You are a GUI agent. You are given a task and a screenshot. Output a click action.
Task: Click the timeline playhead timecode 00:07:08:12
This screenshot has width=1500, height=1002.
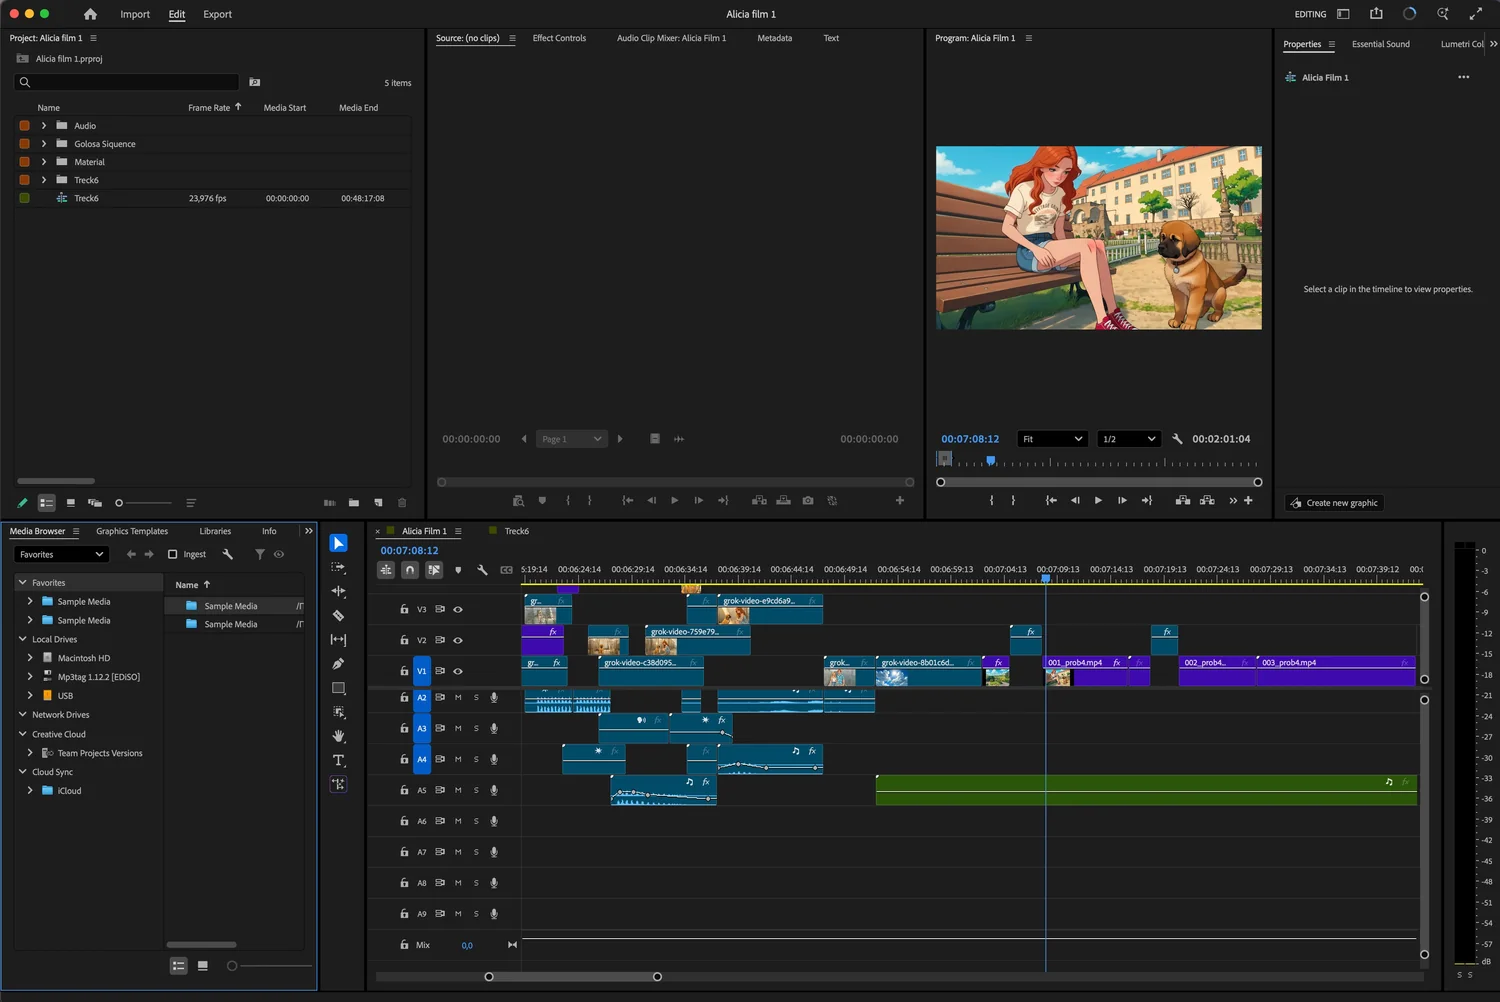point(409,550)
